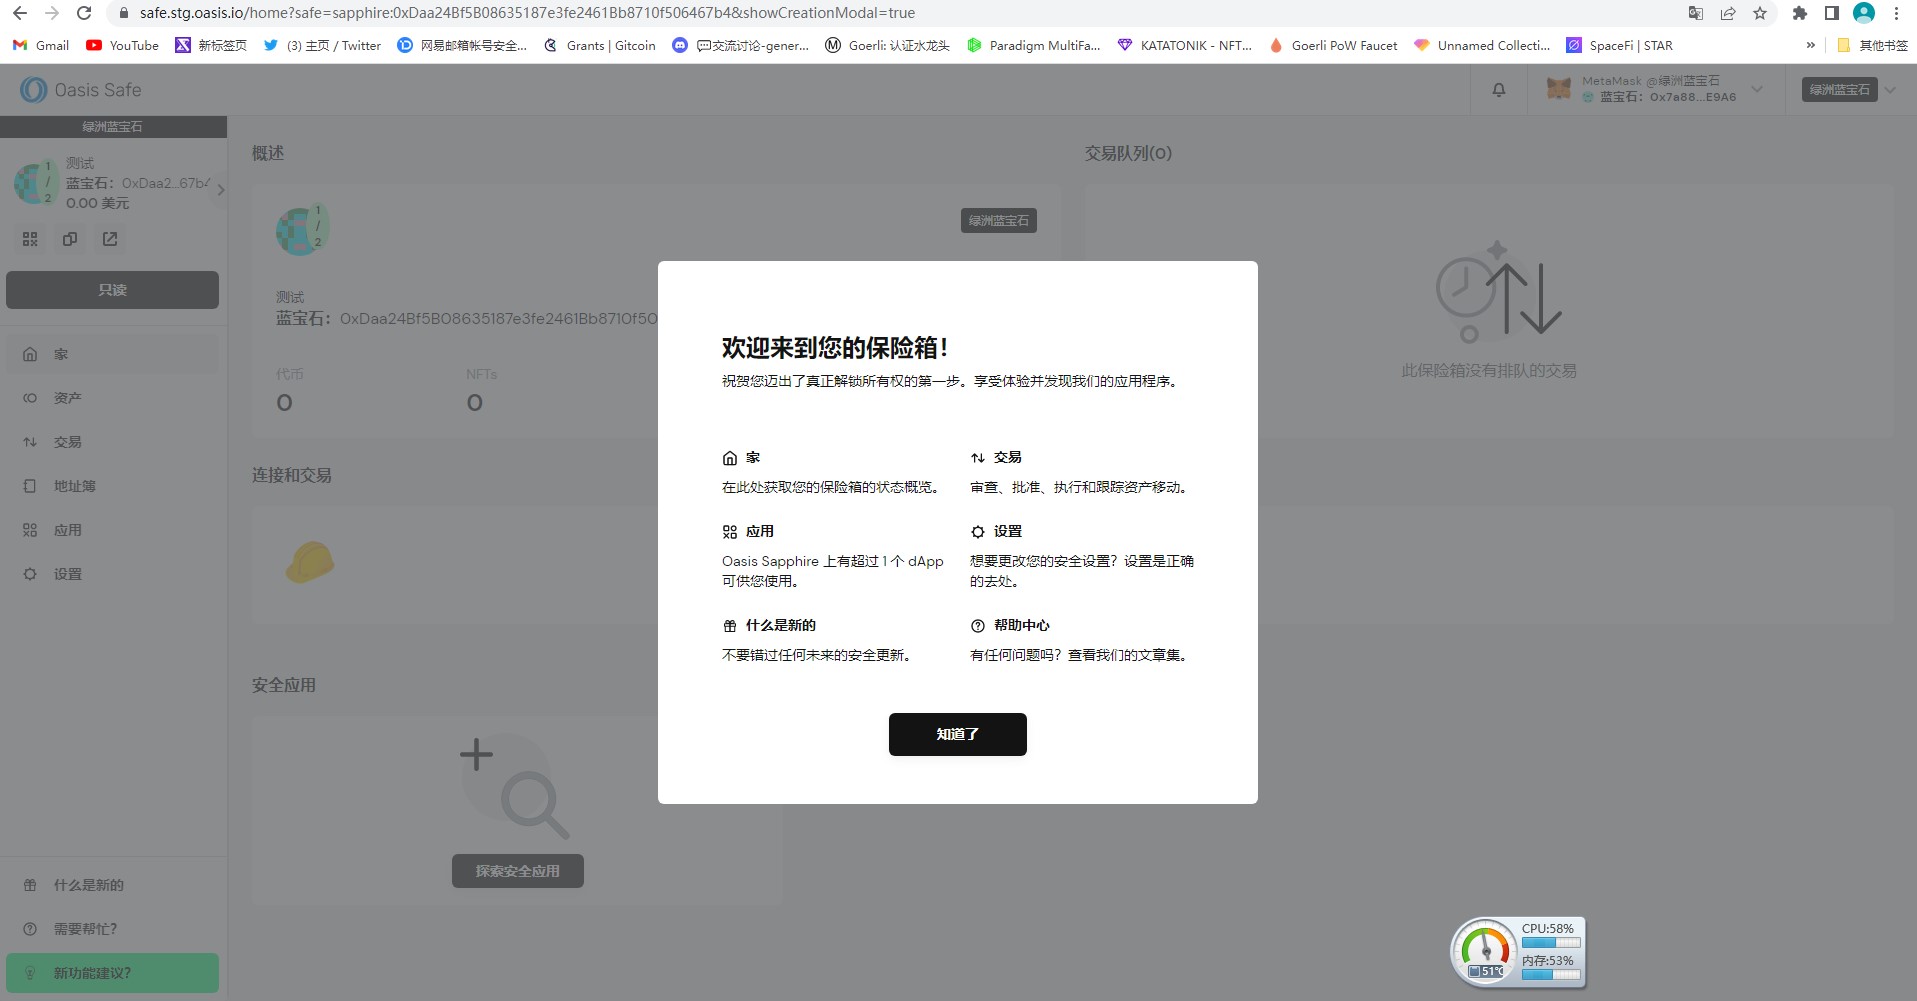This screenshot has height=1001, width=1917.
Task: Open the KATATONIK - NFT bookmark
Action: click(1185, 45)
